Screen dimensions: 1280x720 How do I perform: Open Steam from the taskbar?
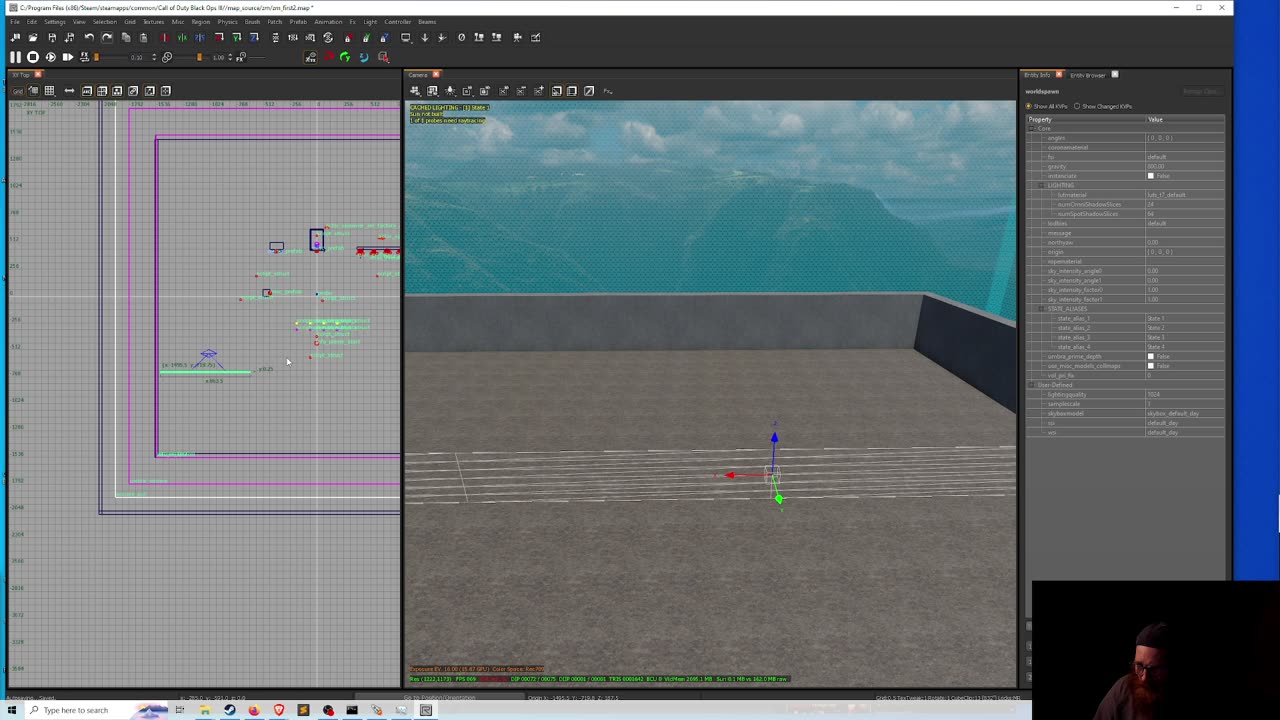230,710
